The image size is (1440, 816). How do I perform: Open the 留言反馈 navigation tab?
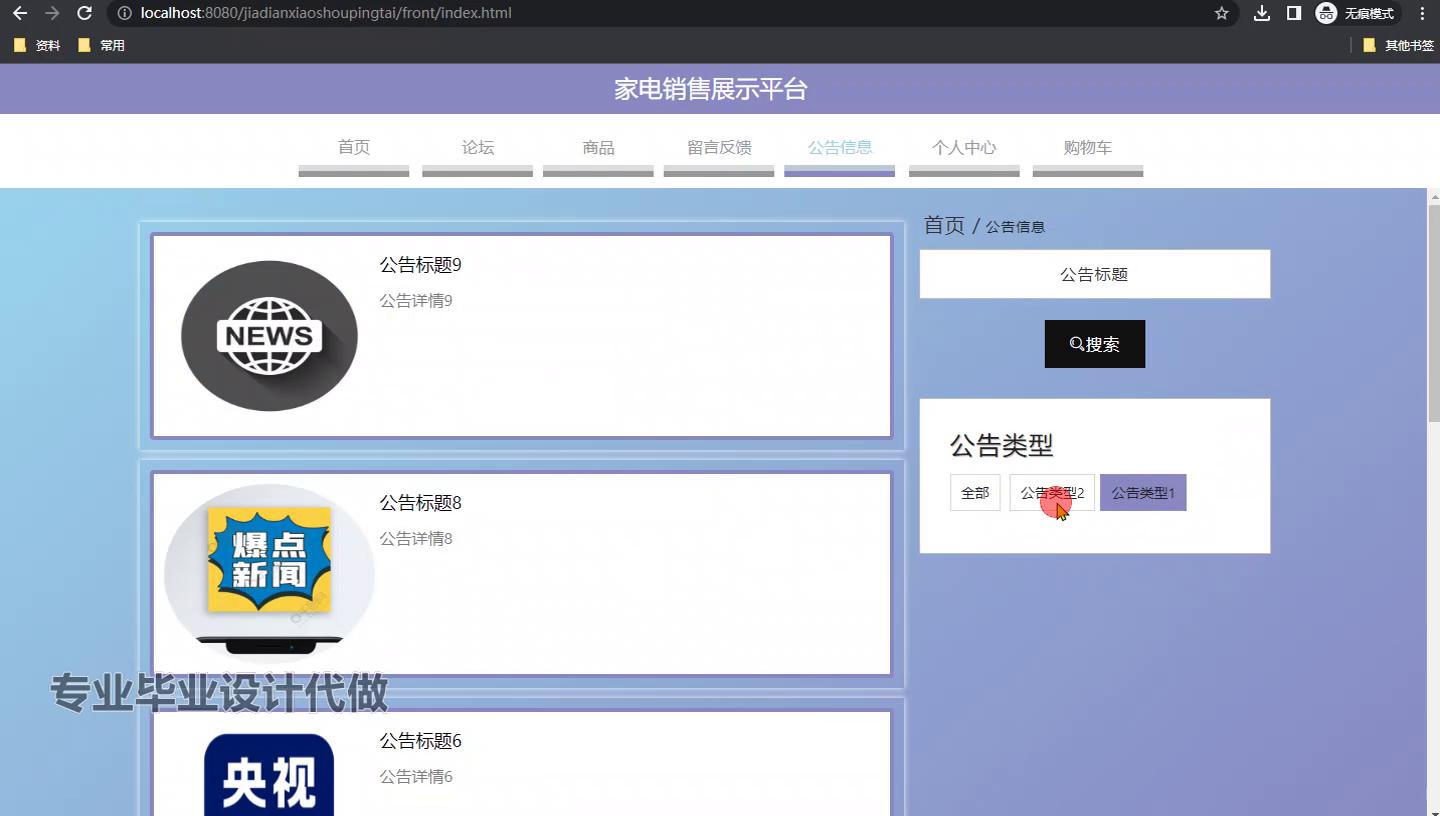(x=719, y=147)
